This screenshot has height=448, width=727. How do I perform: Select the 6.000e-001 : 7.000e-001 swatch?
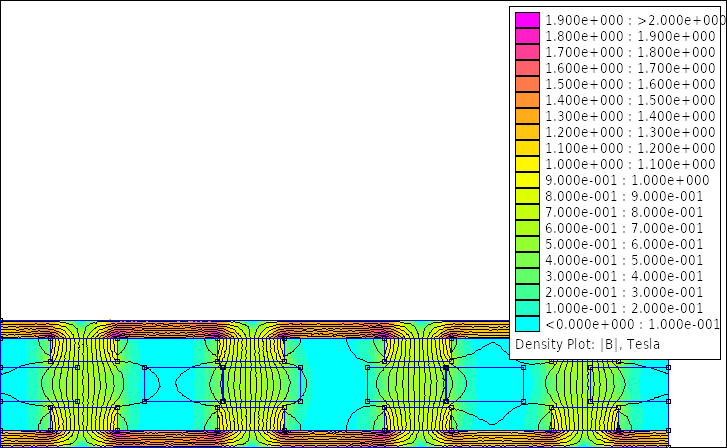point(527,228)
